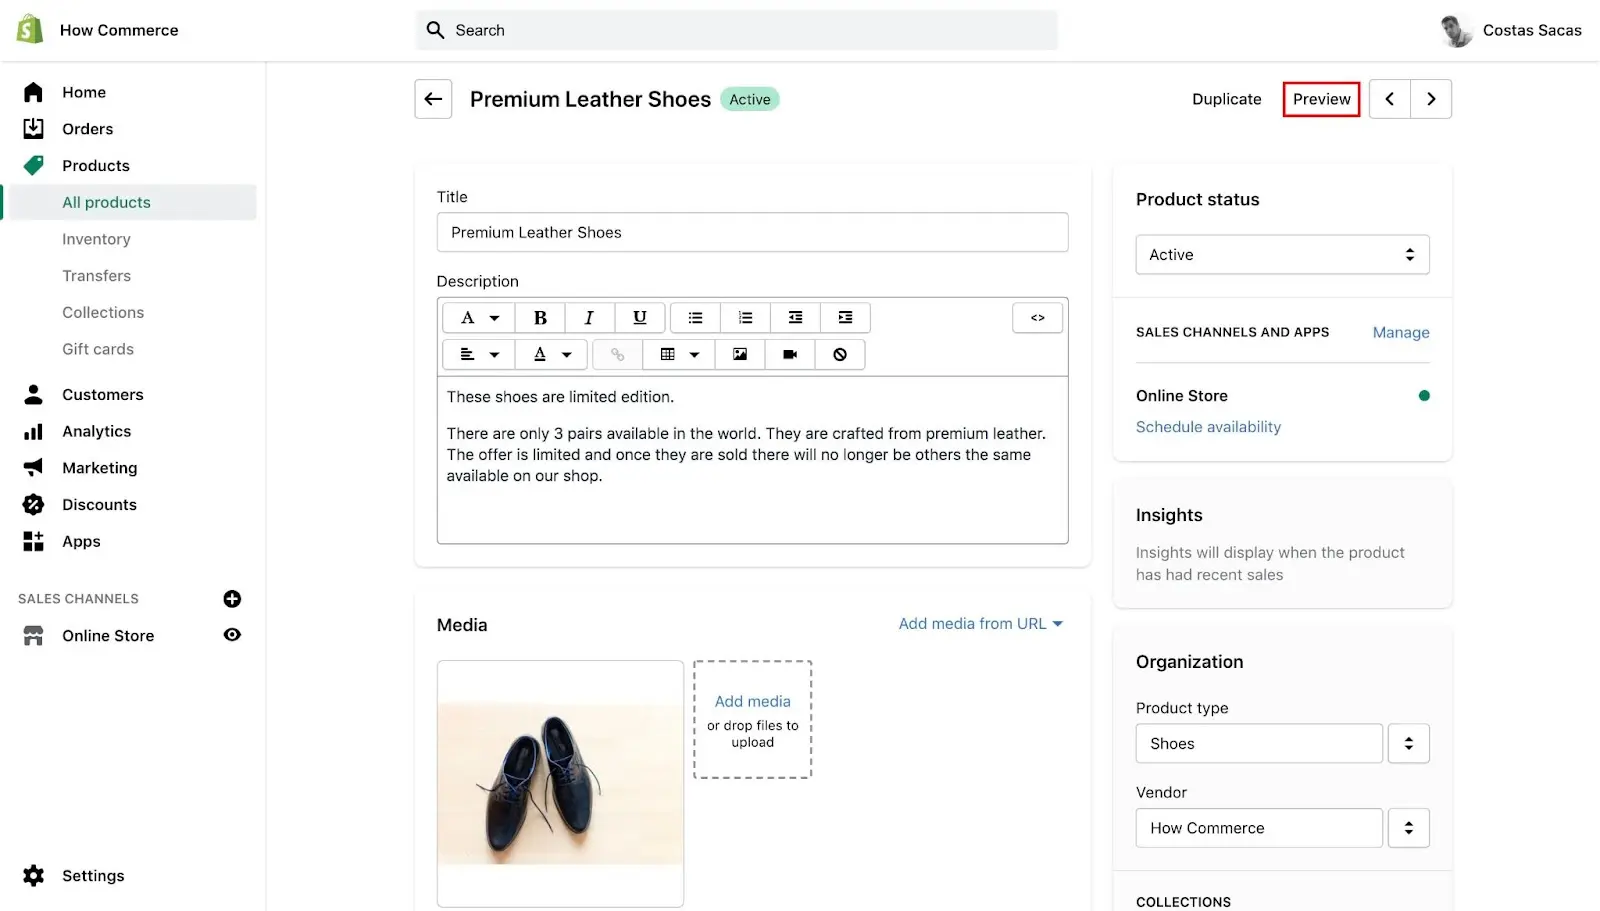The image size is (1600, 911).
Task: Add a sales channel with plus icon
Action: (x=232, y=599)
